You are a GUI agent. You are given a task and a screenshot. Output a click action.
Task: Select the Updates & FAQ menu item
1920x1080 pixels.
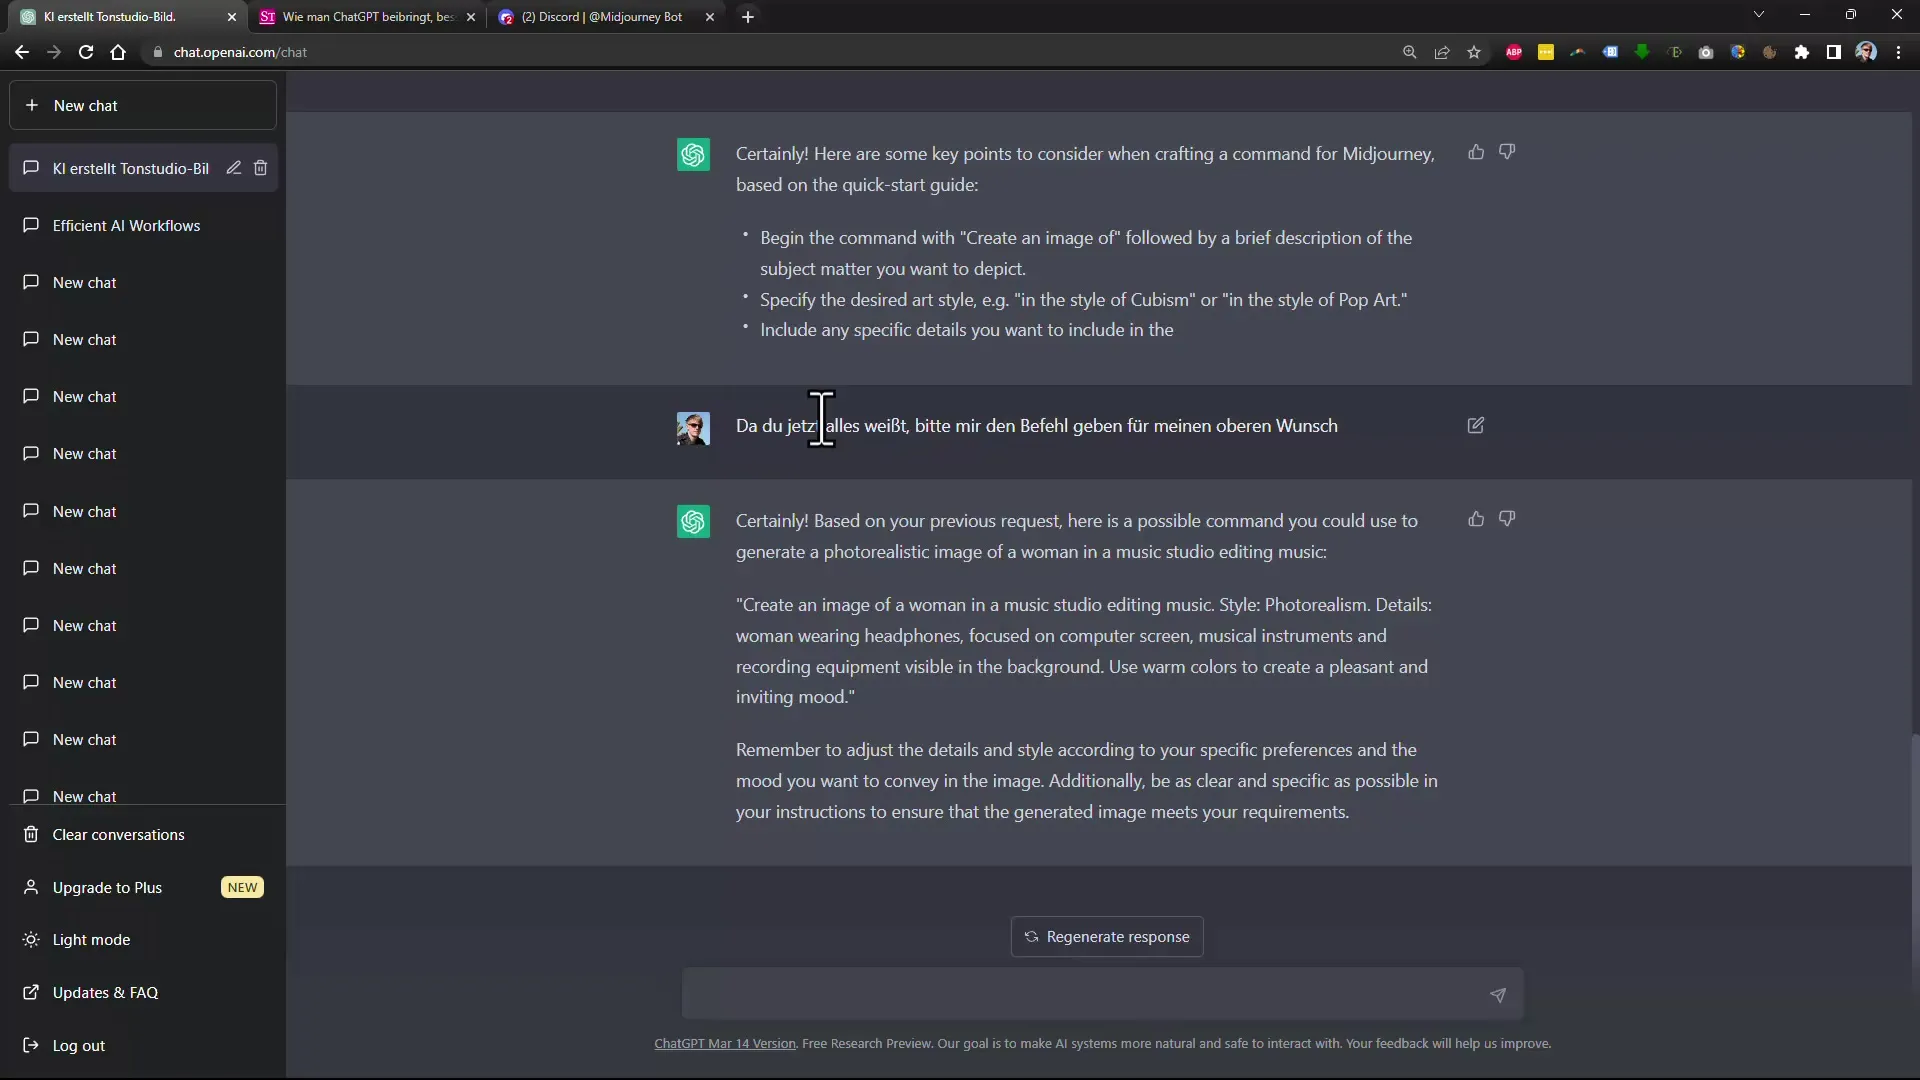point(104,992)
